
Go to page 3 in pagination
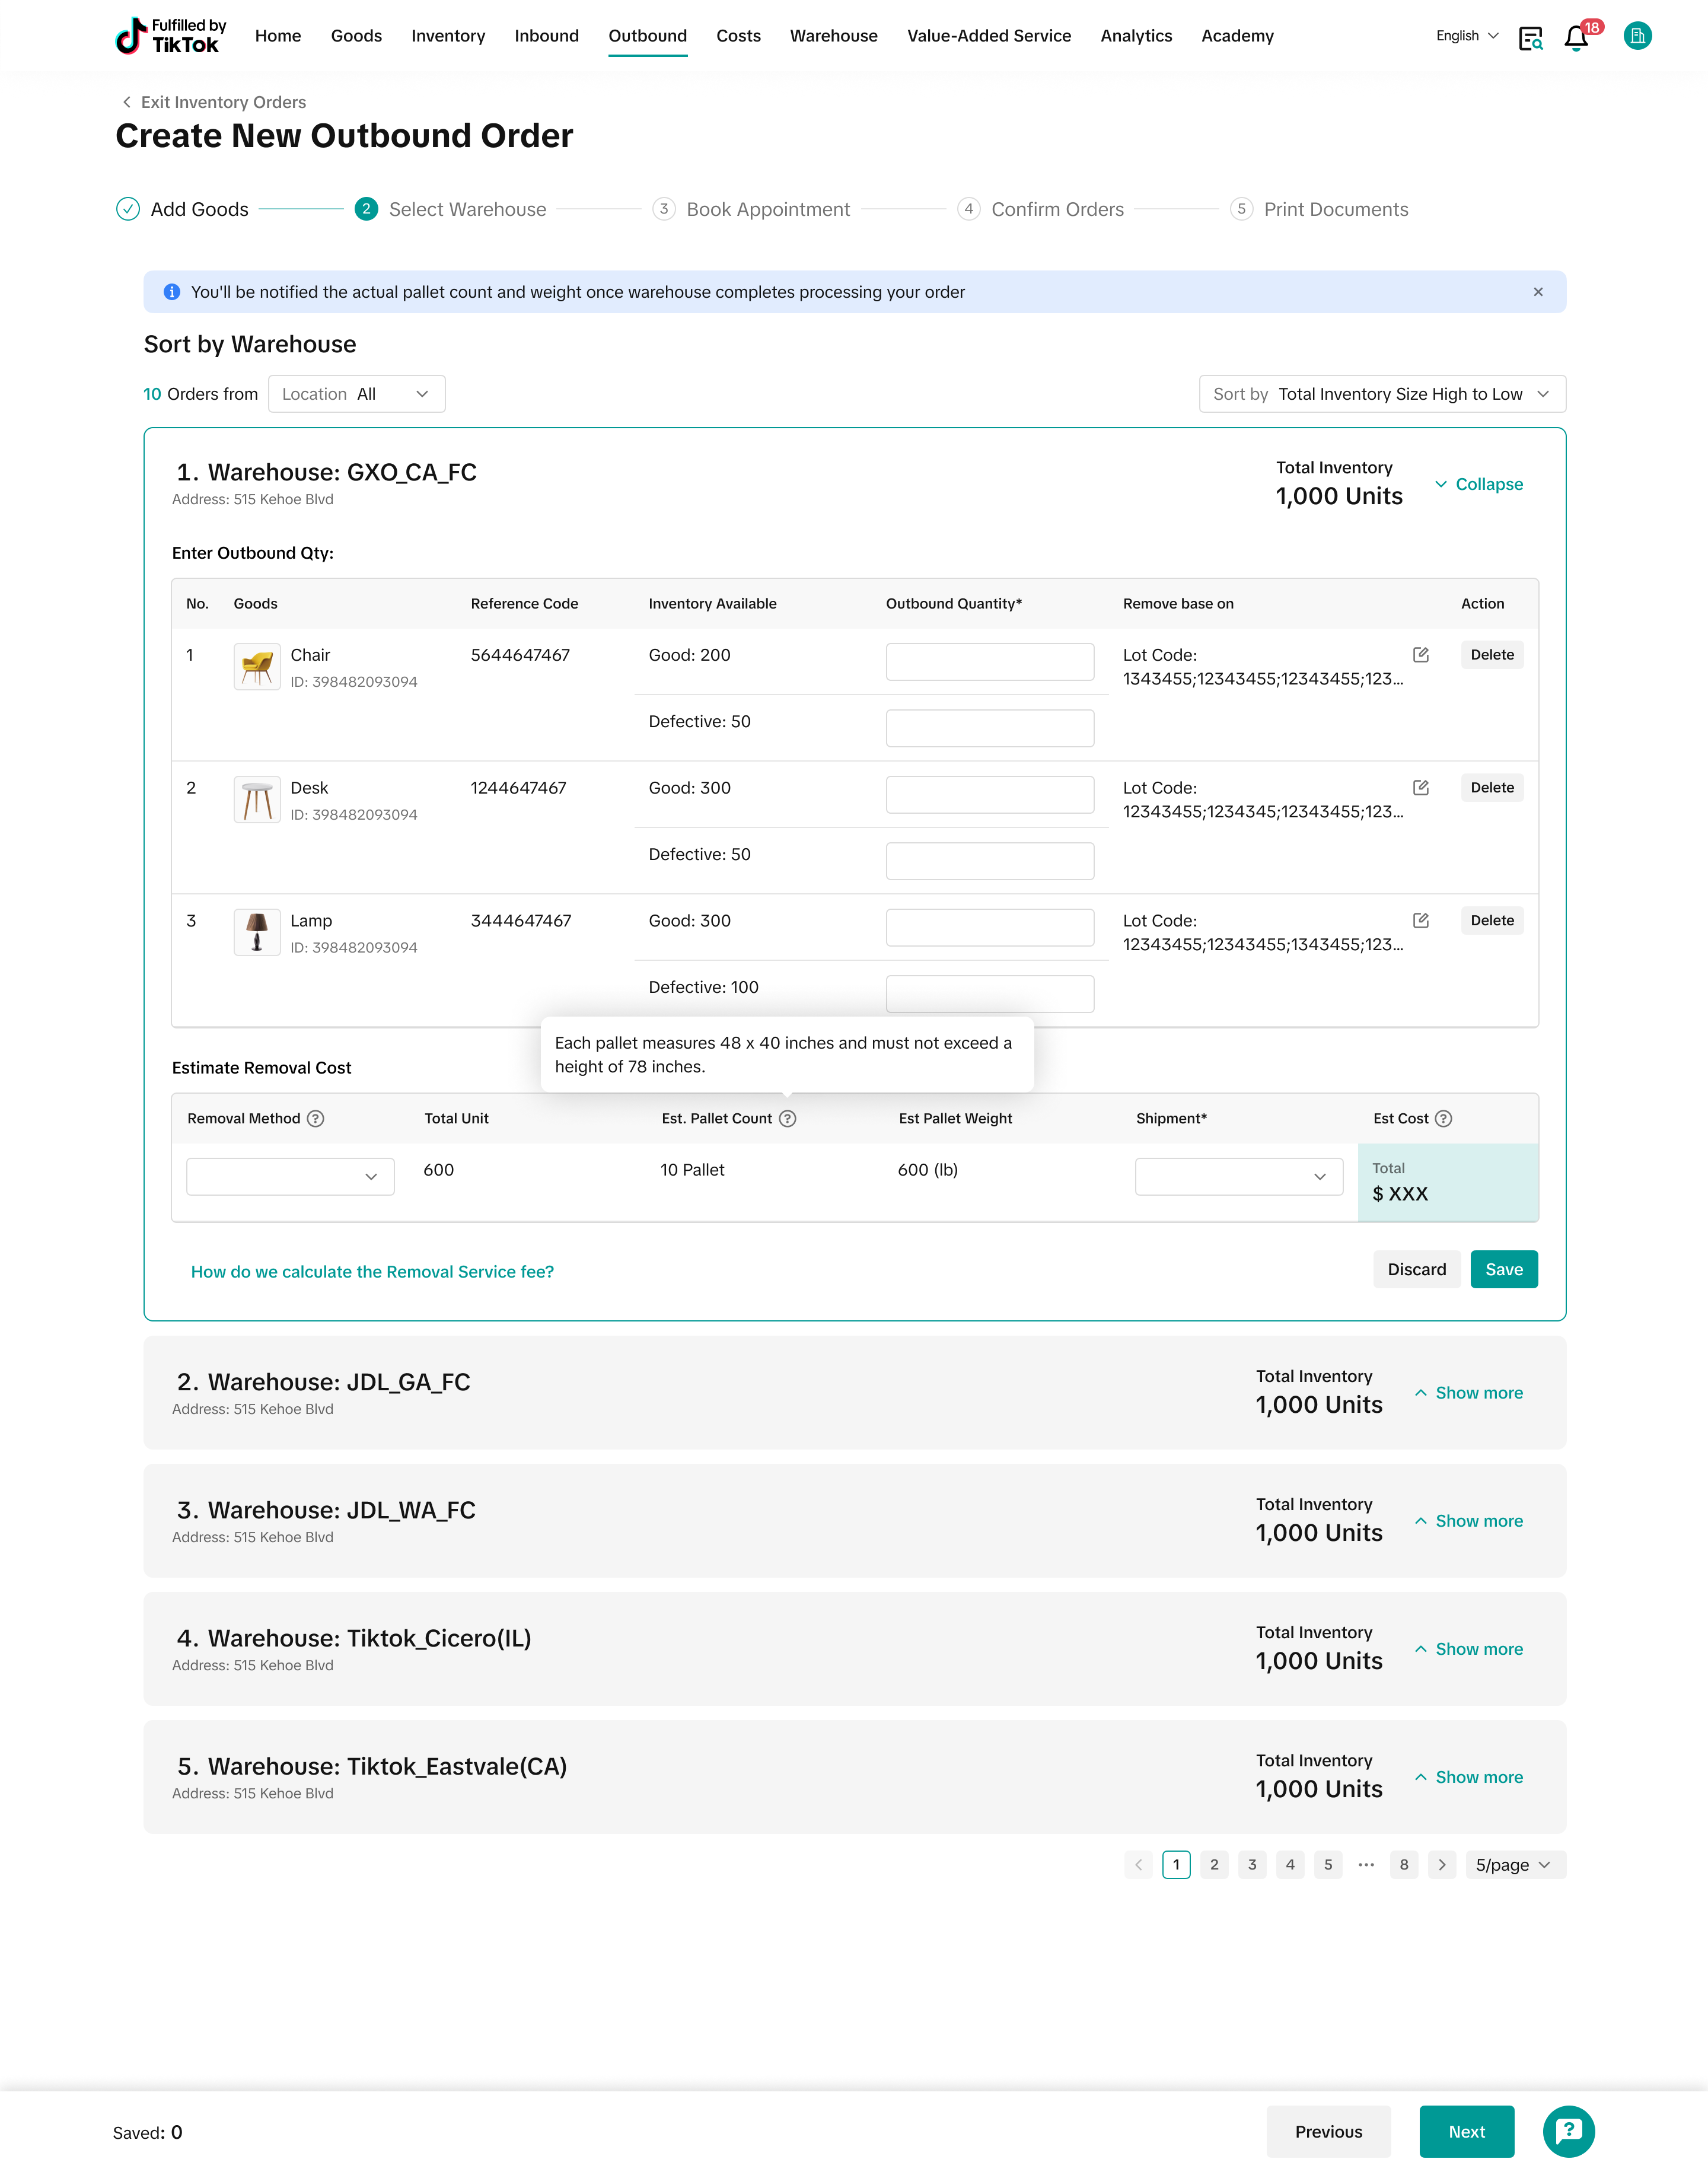[x=1252, y=1865]
